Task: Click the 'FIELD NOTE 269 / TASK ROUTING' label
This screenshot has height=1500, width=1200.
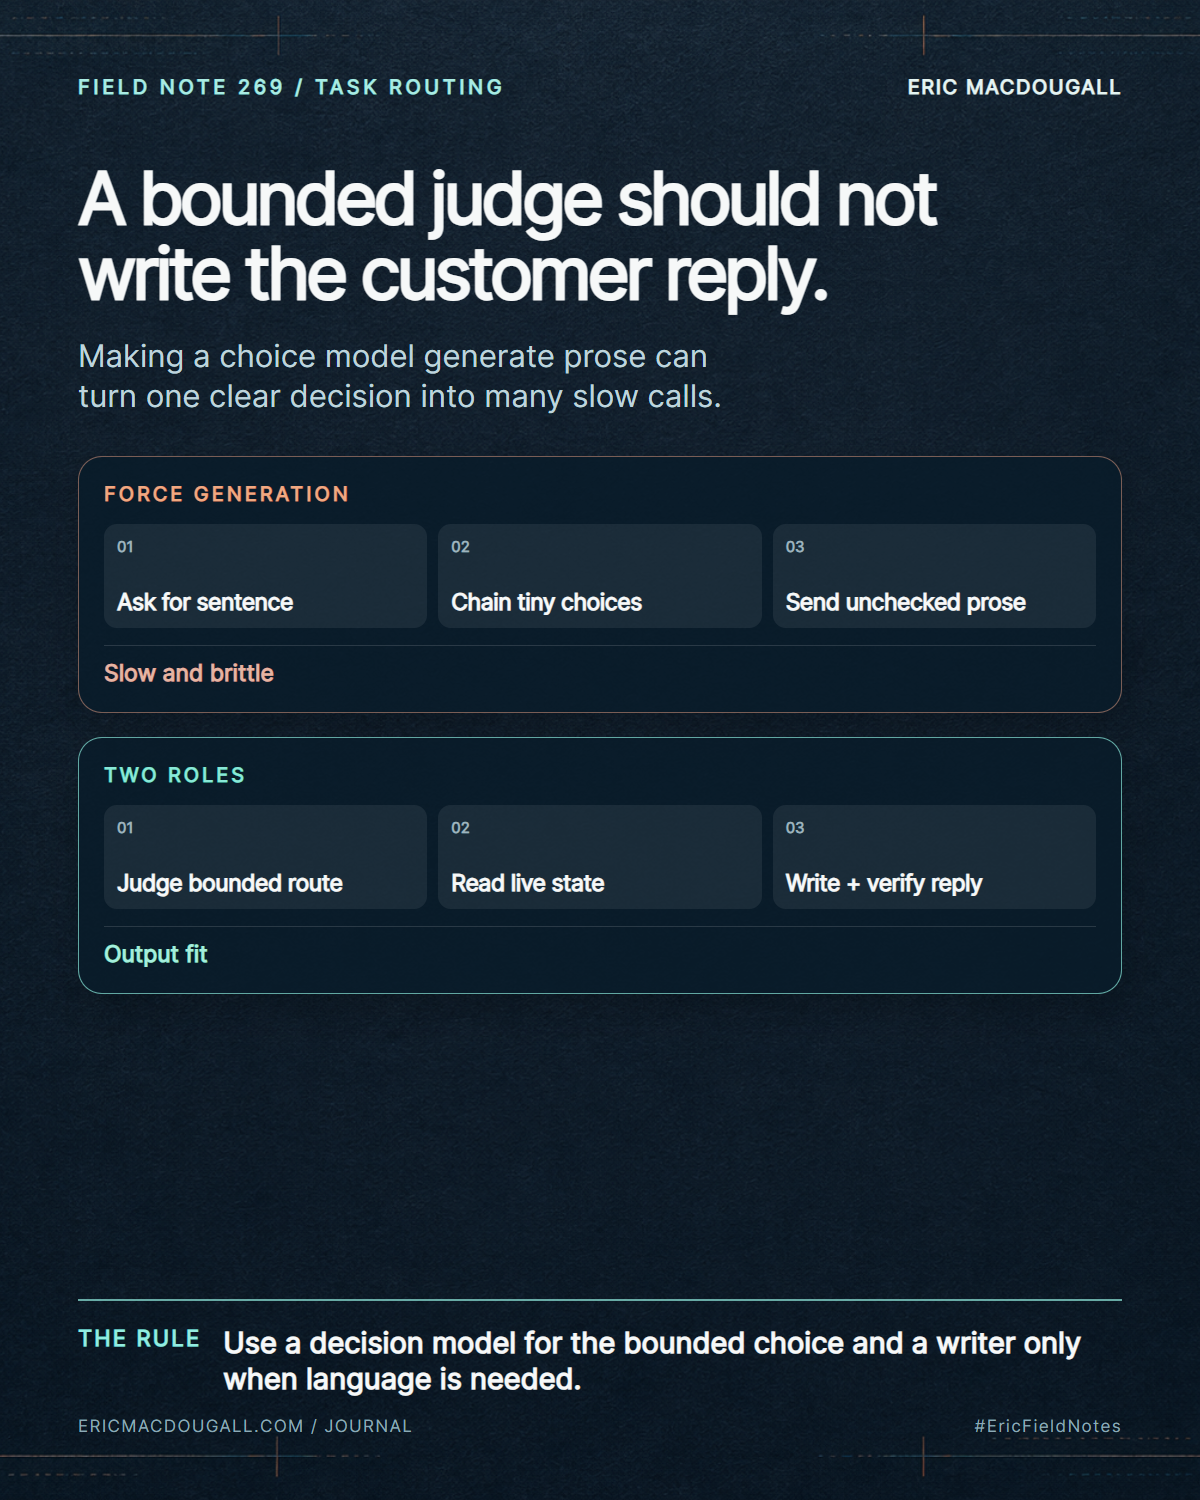Action: [290, 87]
